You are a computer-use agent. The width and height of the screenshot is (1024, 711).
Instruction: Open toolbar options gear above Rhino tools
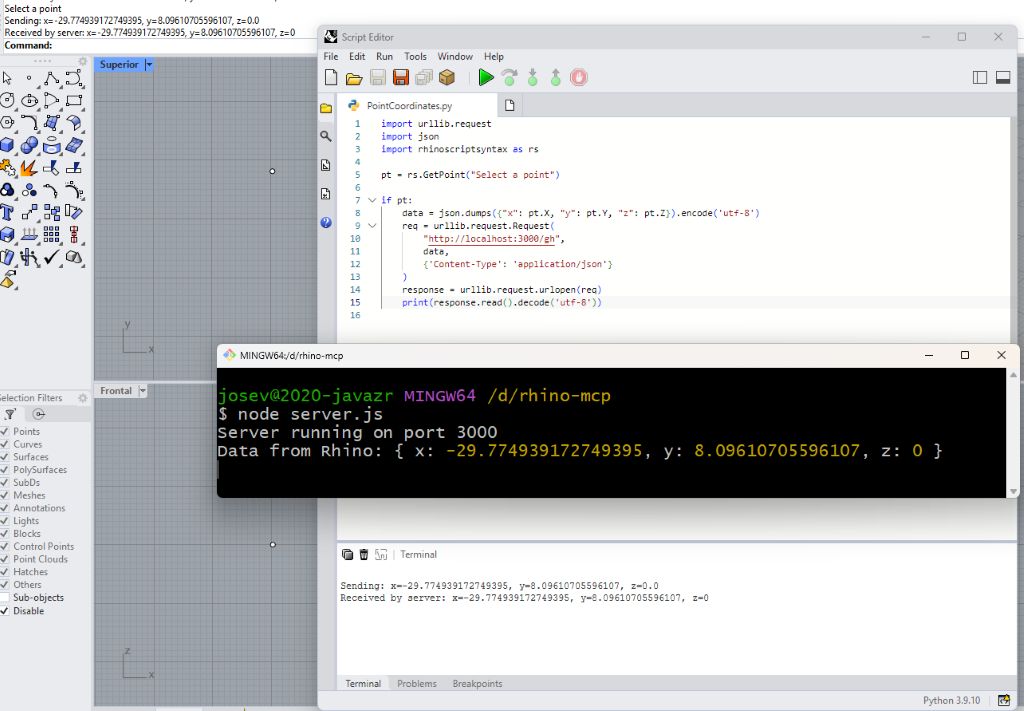(x=82, y=61)
